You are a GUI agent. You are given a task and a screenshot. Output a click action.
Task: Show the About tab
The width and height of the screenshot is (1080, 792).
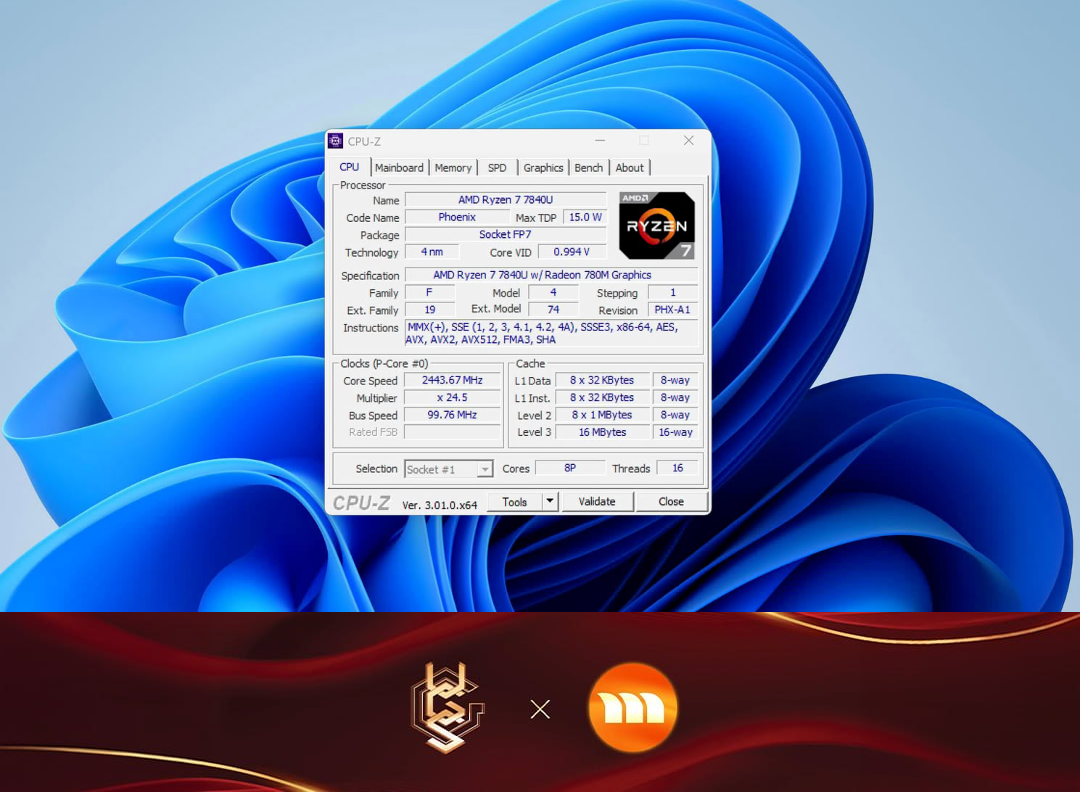click(630, 168)
